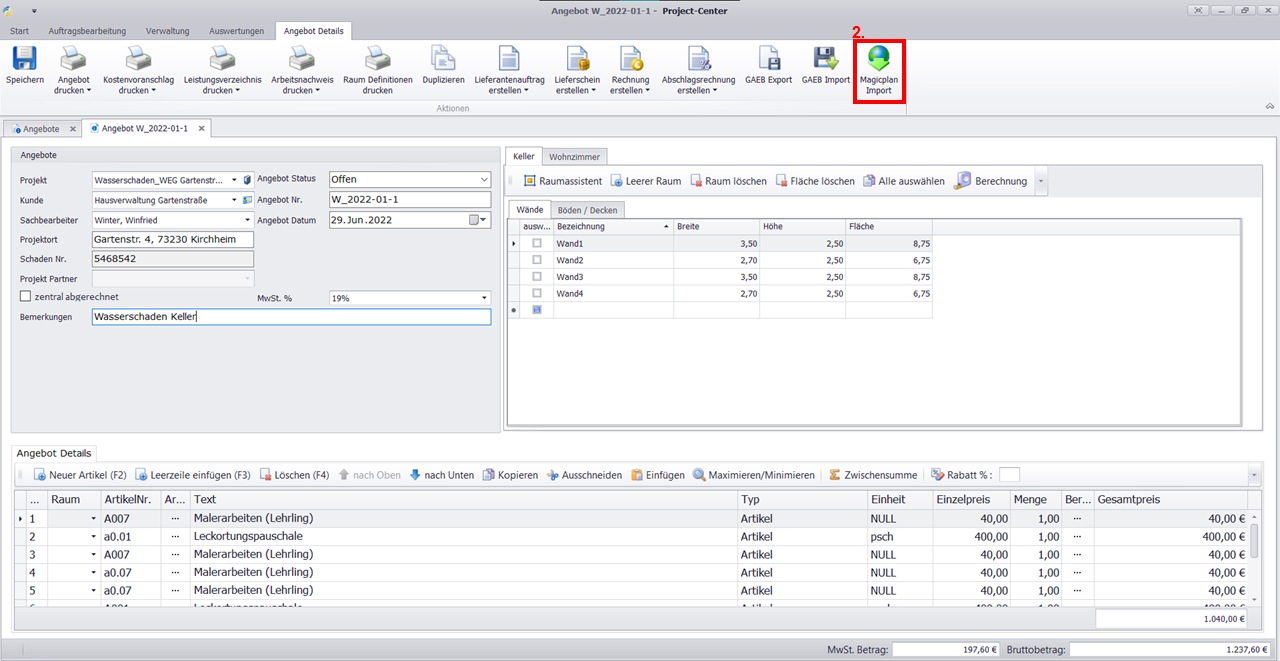Open the Sachbearbeiter dropdown

tap(246, 220)
